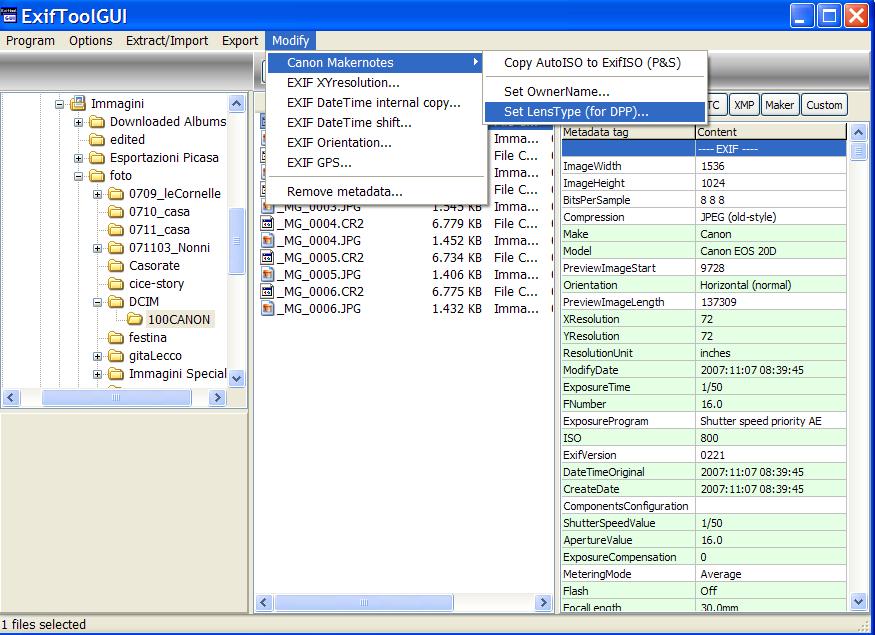Click the 100CANON folder icon
This screenshot has width=875, height=635.
pyautogui.click(x=134, y=318)
